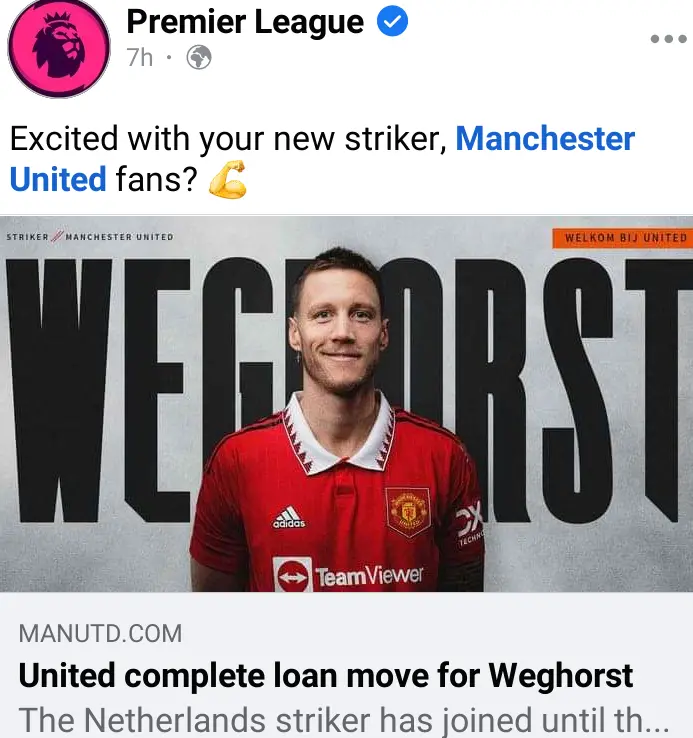Click the Manchester United crest on shirt

[x=408, y=513]
